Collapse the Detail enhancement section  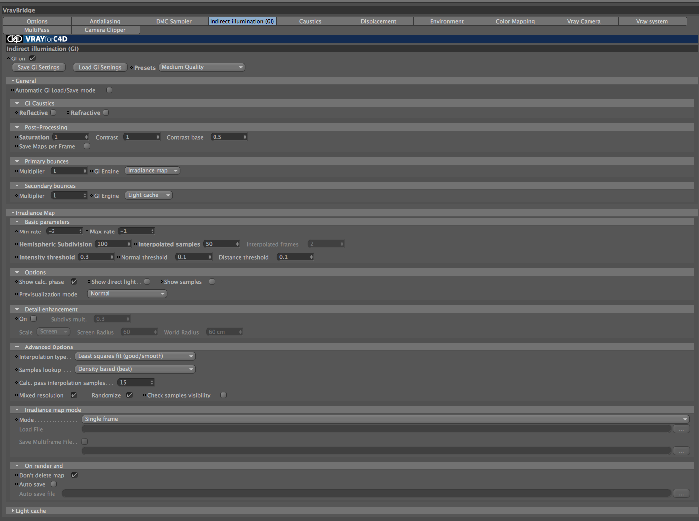click(x=17, y=309)
